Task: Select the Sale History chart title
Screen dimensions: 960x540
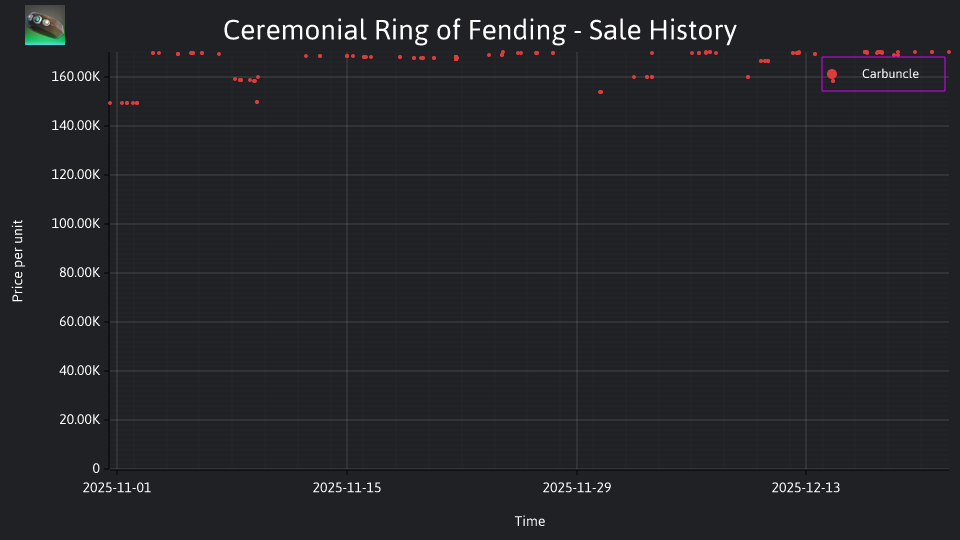Action: [x=479, y=30]
